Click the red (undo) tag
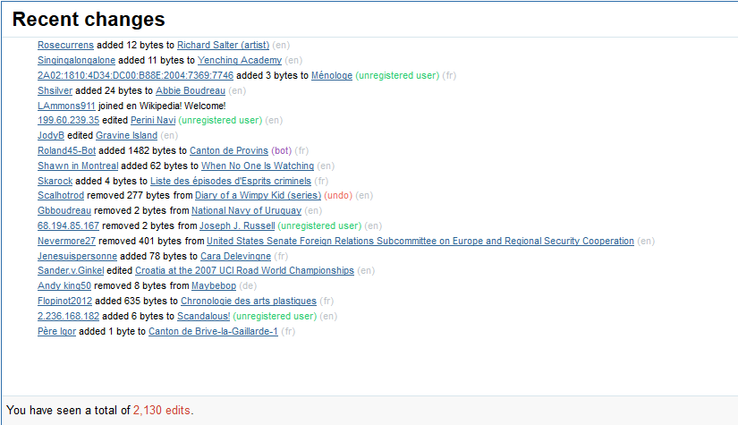 [x=338, y=195]
